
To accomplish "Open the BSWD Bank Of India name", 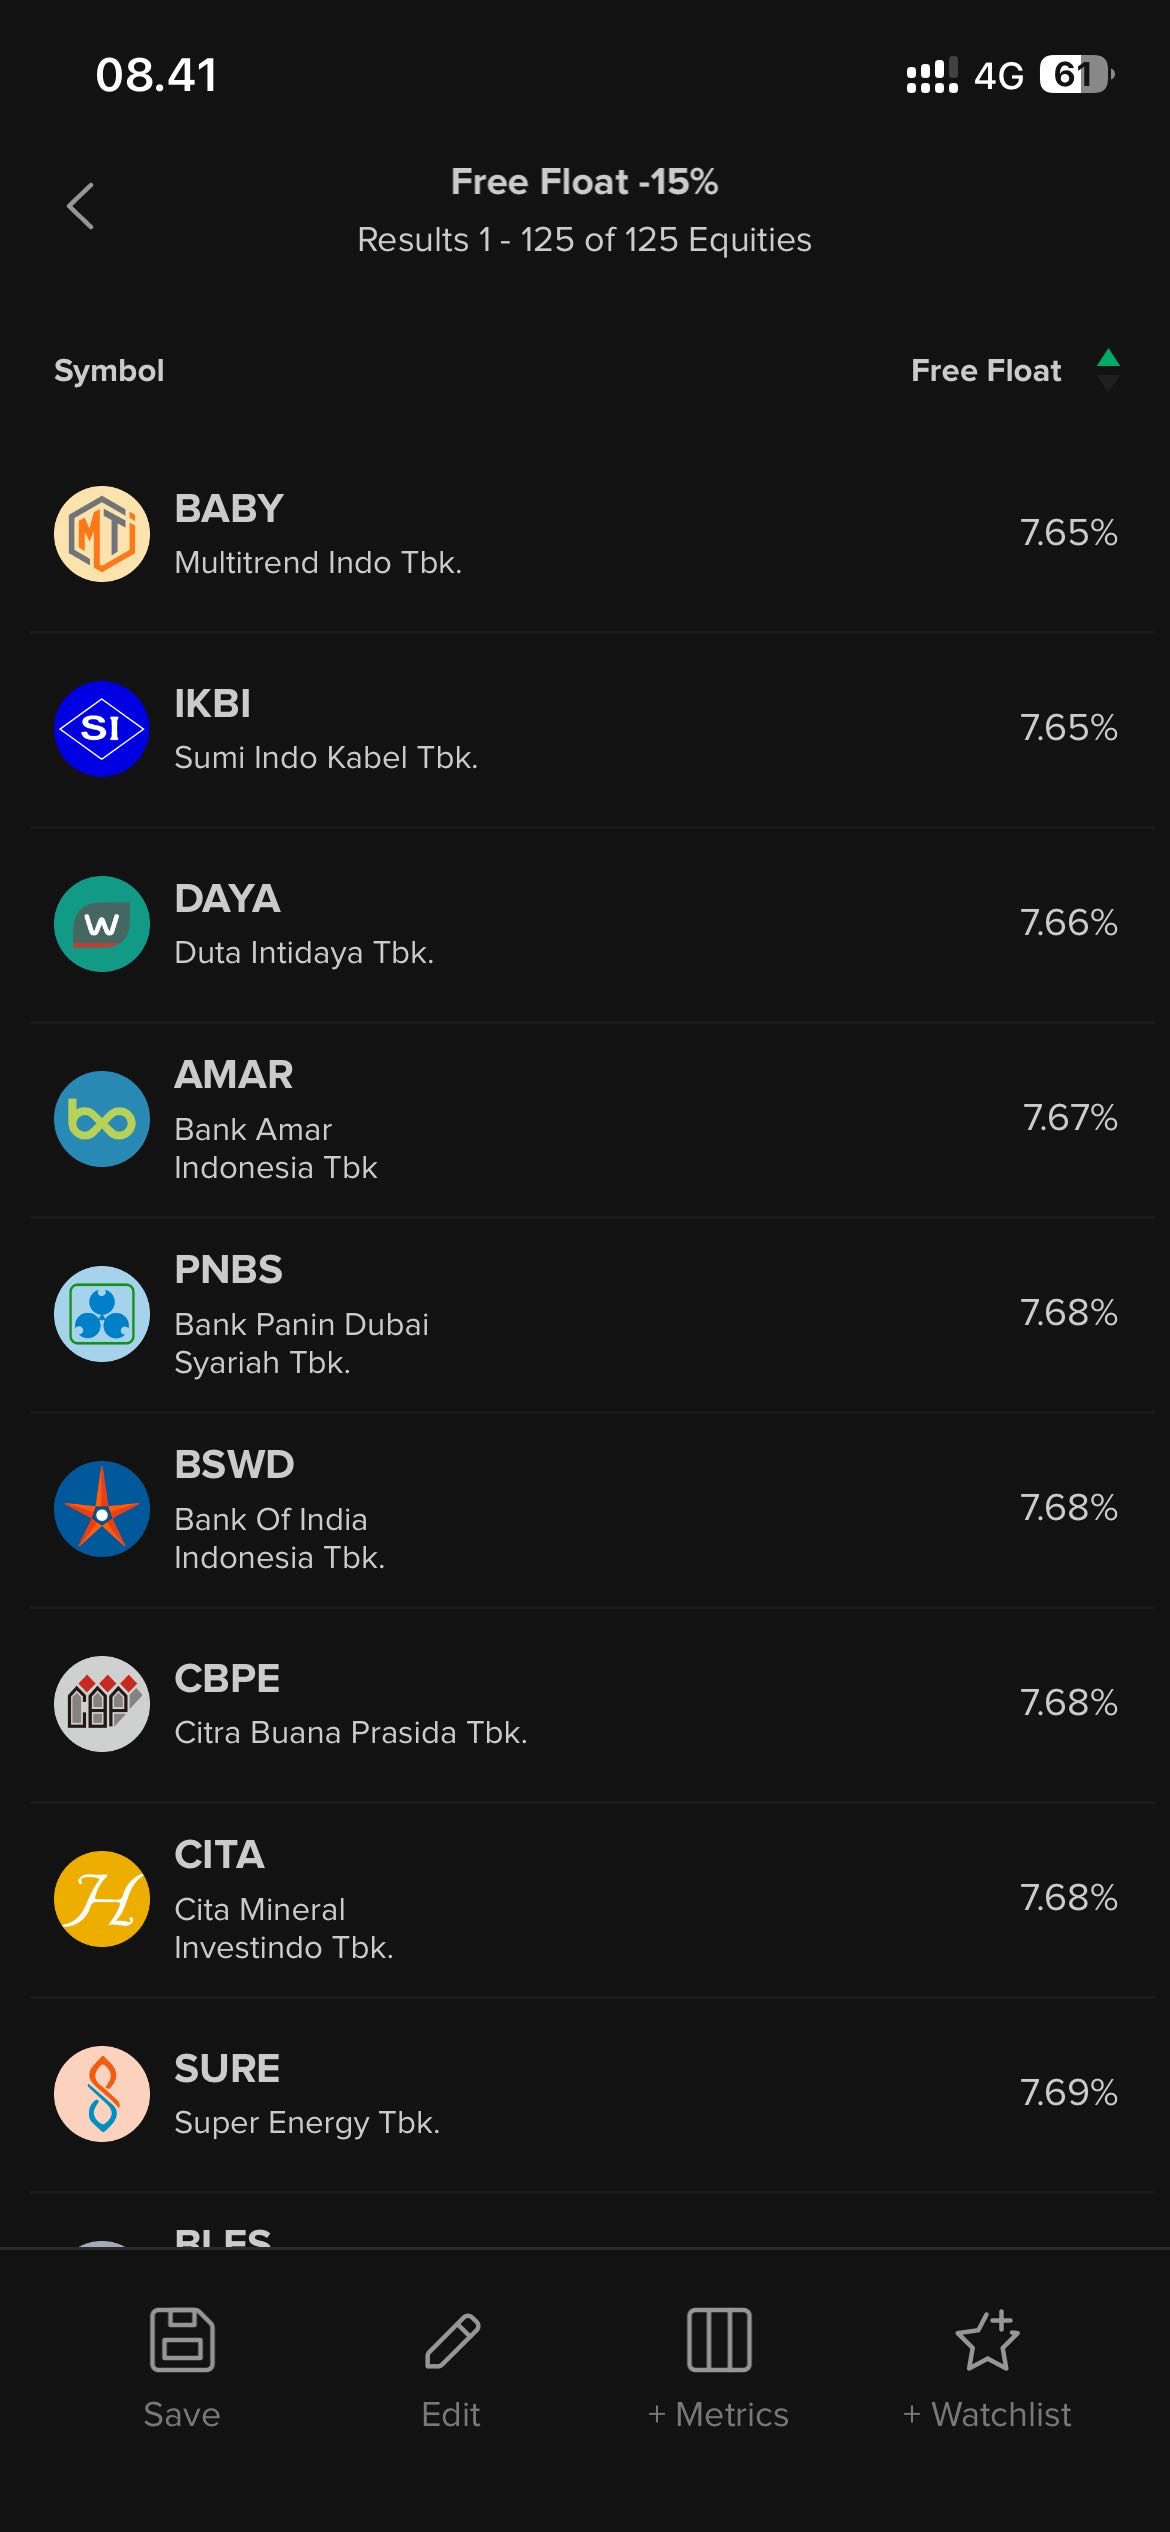I will click(280, 1538).
